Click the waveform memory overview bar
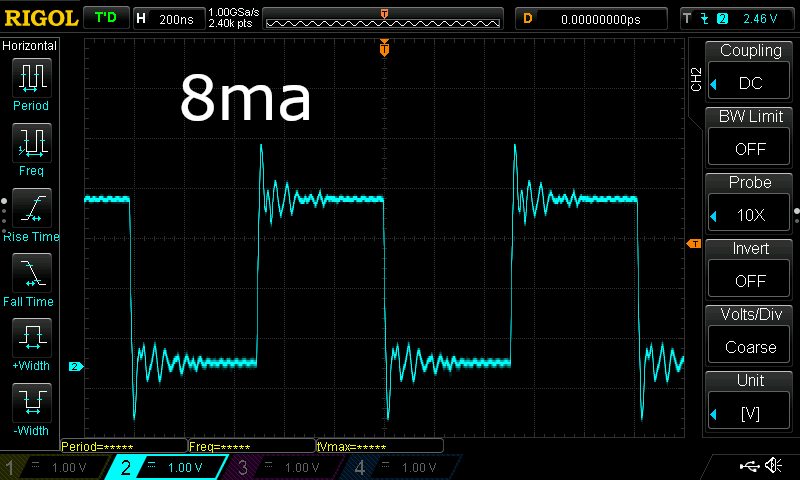 (x=385, y=19)
